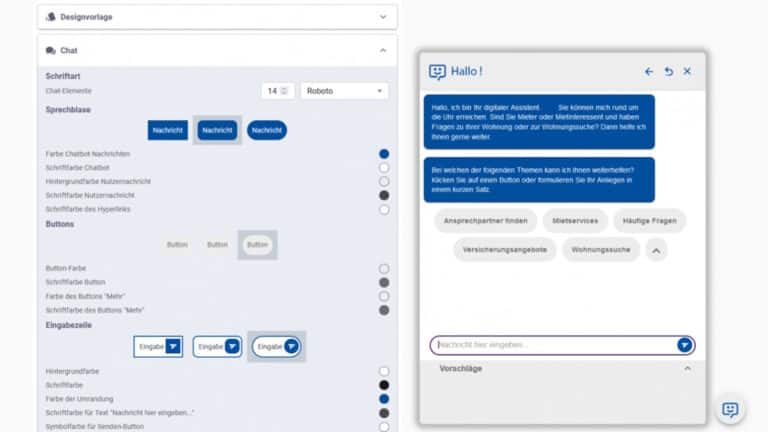Click the Sprechblase heading
This screenshot has width=768, height=432.
click(68, 110)
